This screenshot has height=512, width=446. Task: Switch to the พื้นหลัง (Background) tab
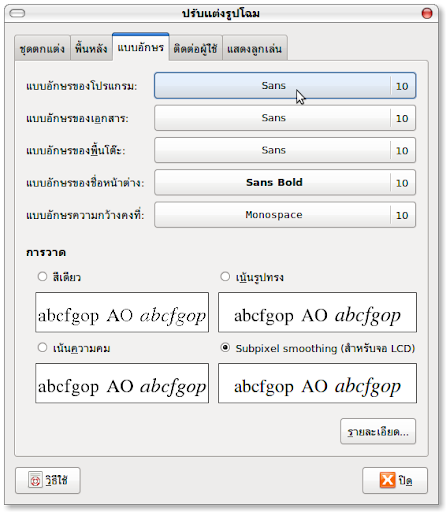[x=91, y=49]
